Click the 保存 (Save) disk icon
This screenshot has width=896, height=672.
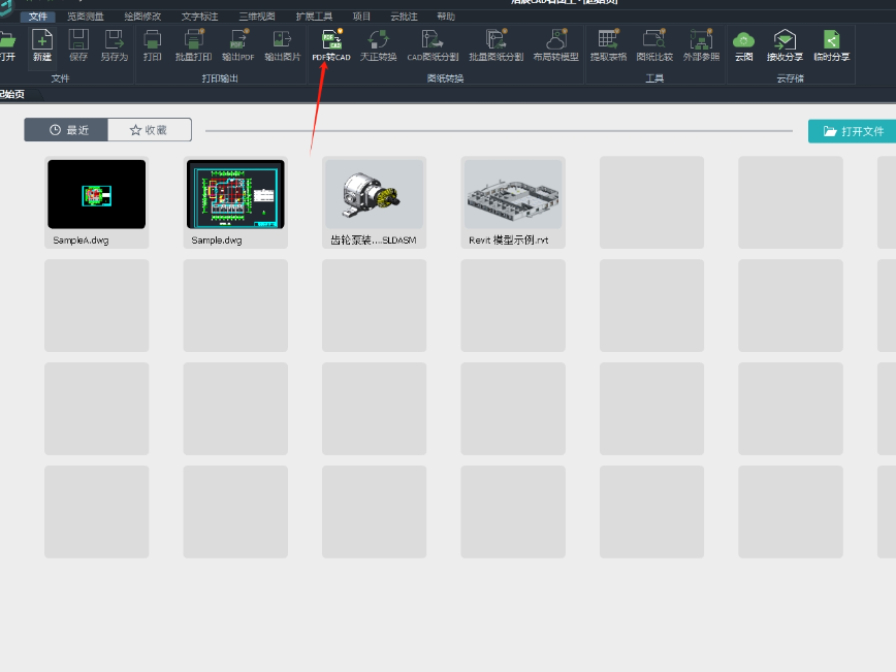tap(78, 40)
